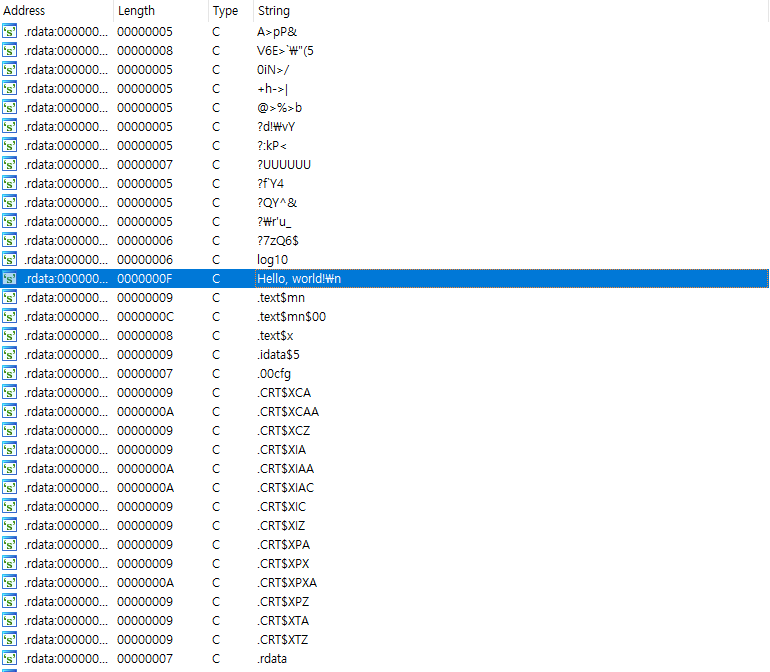Screen dimensions: 770x672
Task: Select the '0iN>/' string
Action: (273, 70)
